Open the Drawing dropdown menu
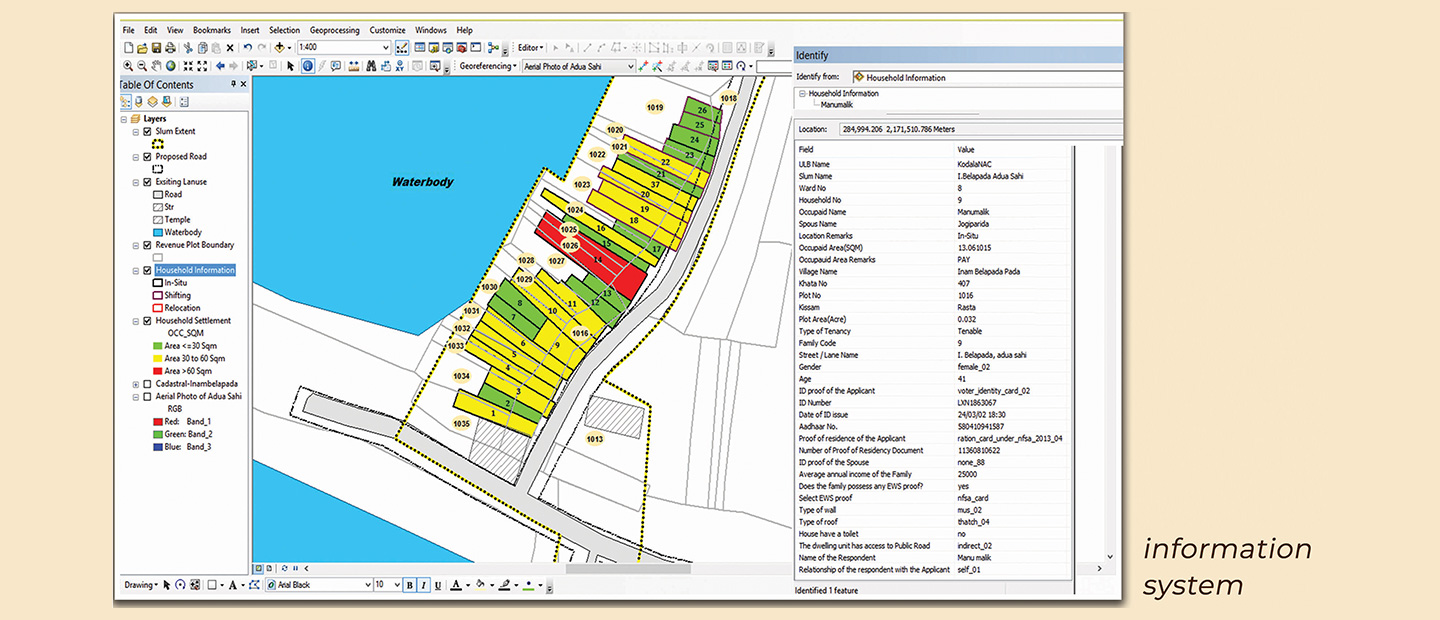Image resolution: width=1440 pixels, height=620 pixels. (141, 585)
